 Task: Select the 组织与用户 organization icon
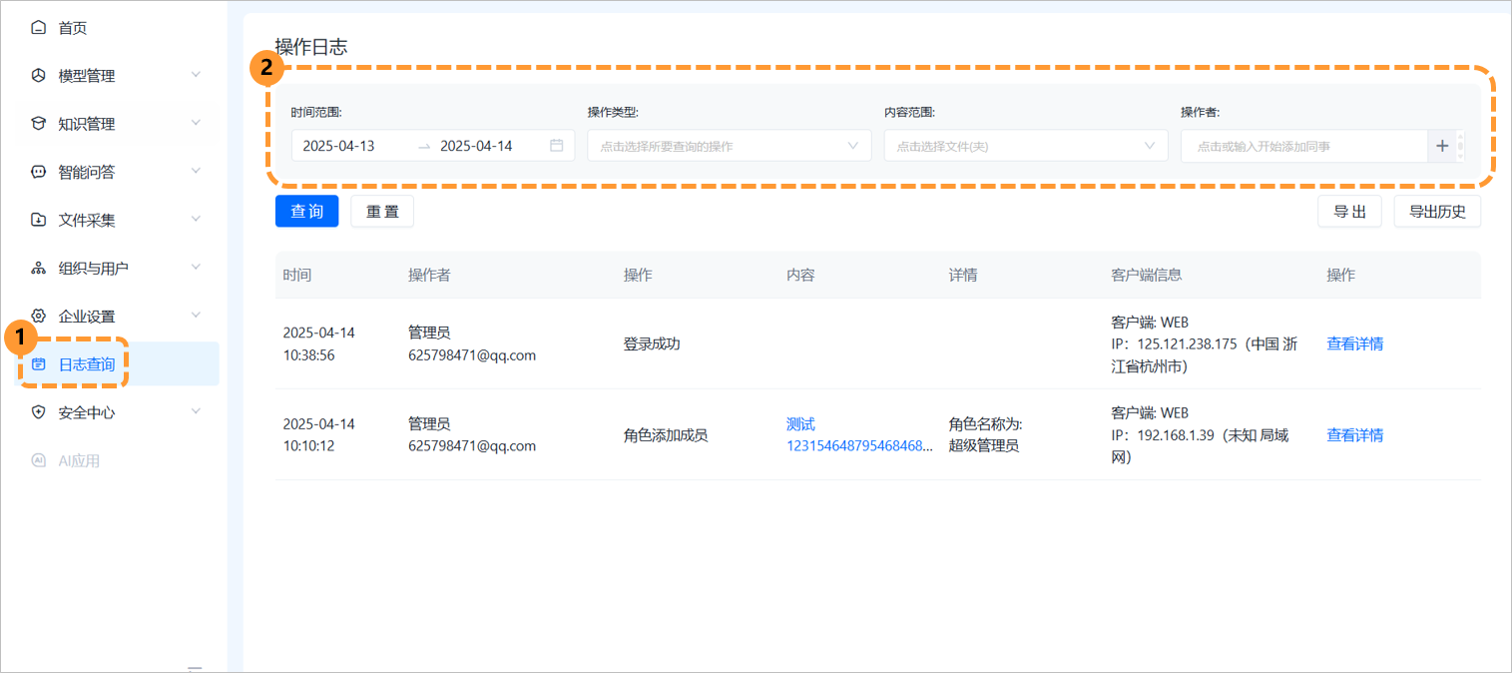tap(39, 267)
